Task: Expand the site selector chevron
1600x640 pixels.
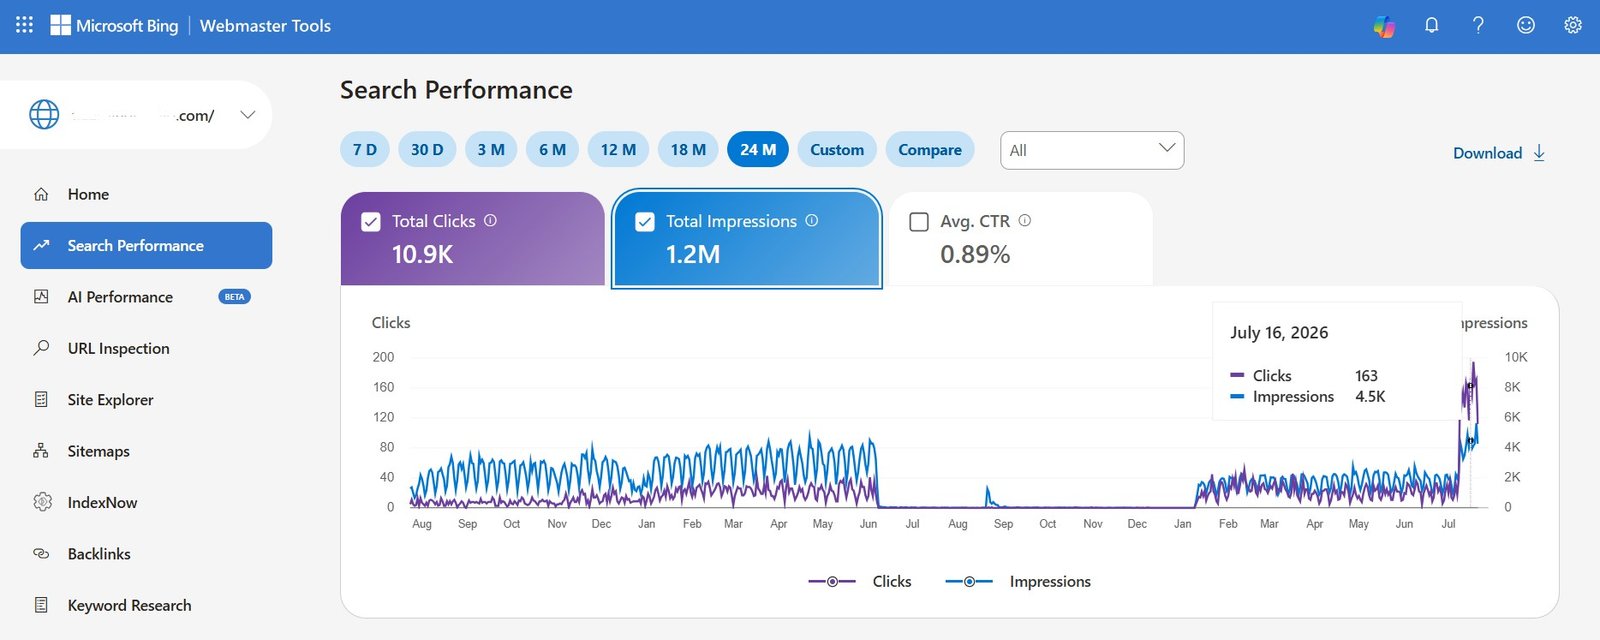Action: click(x=248, y=115)
